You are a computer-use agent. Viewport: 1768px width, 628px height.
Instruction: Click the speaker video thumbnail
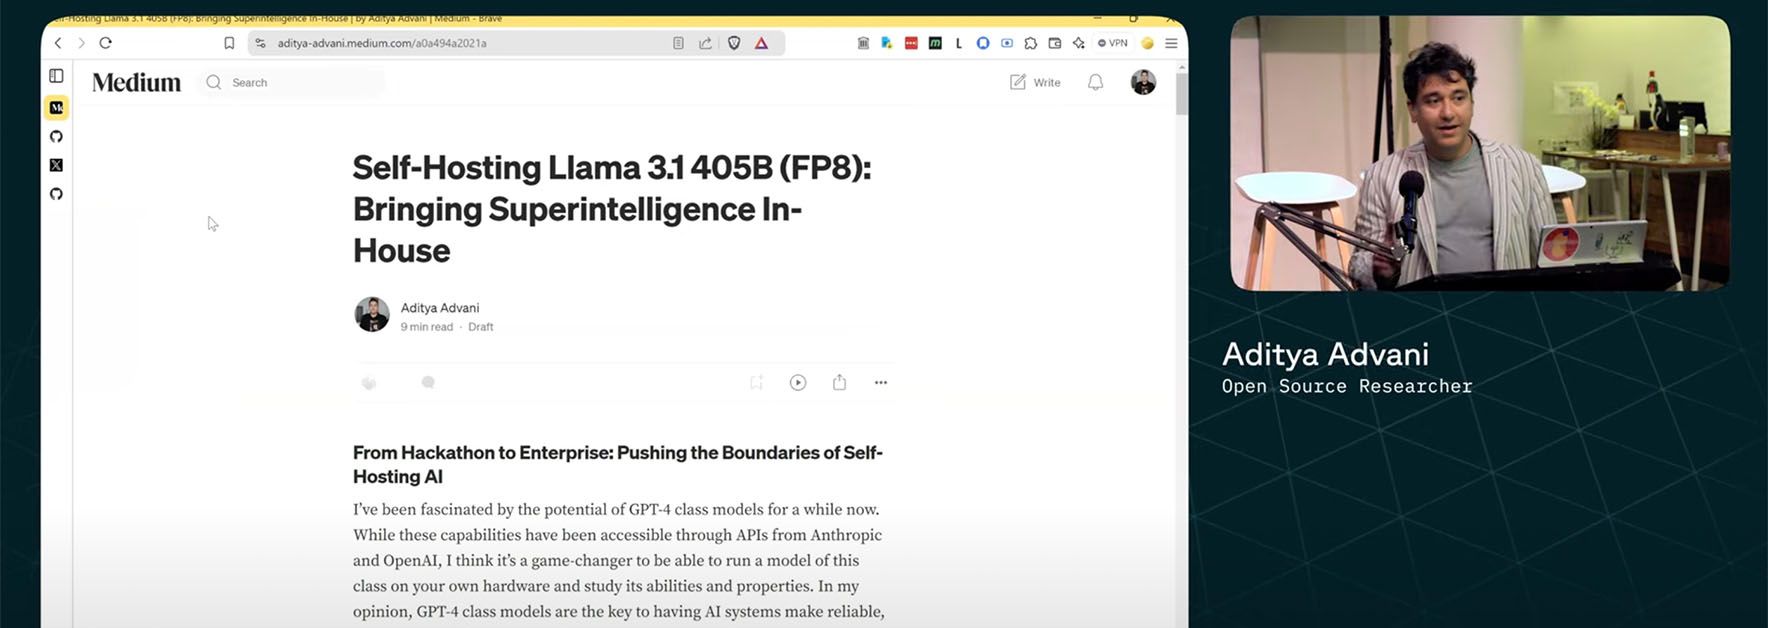point(1480,153)
